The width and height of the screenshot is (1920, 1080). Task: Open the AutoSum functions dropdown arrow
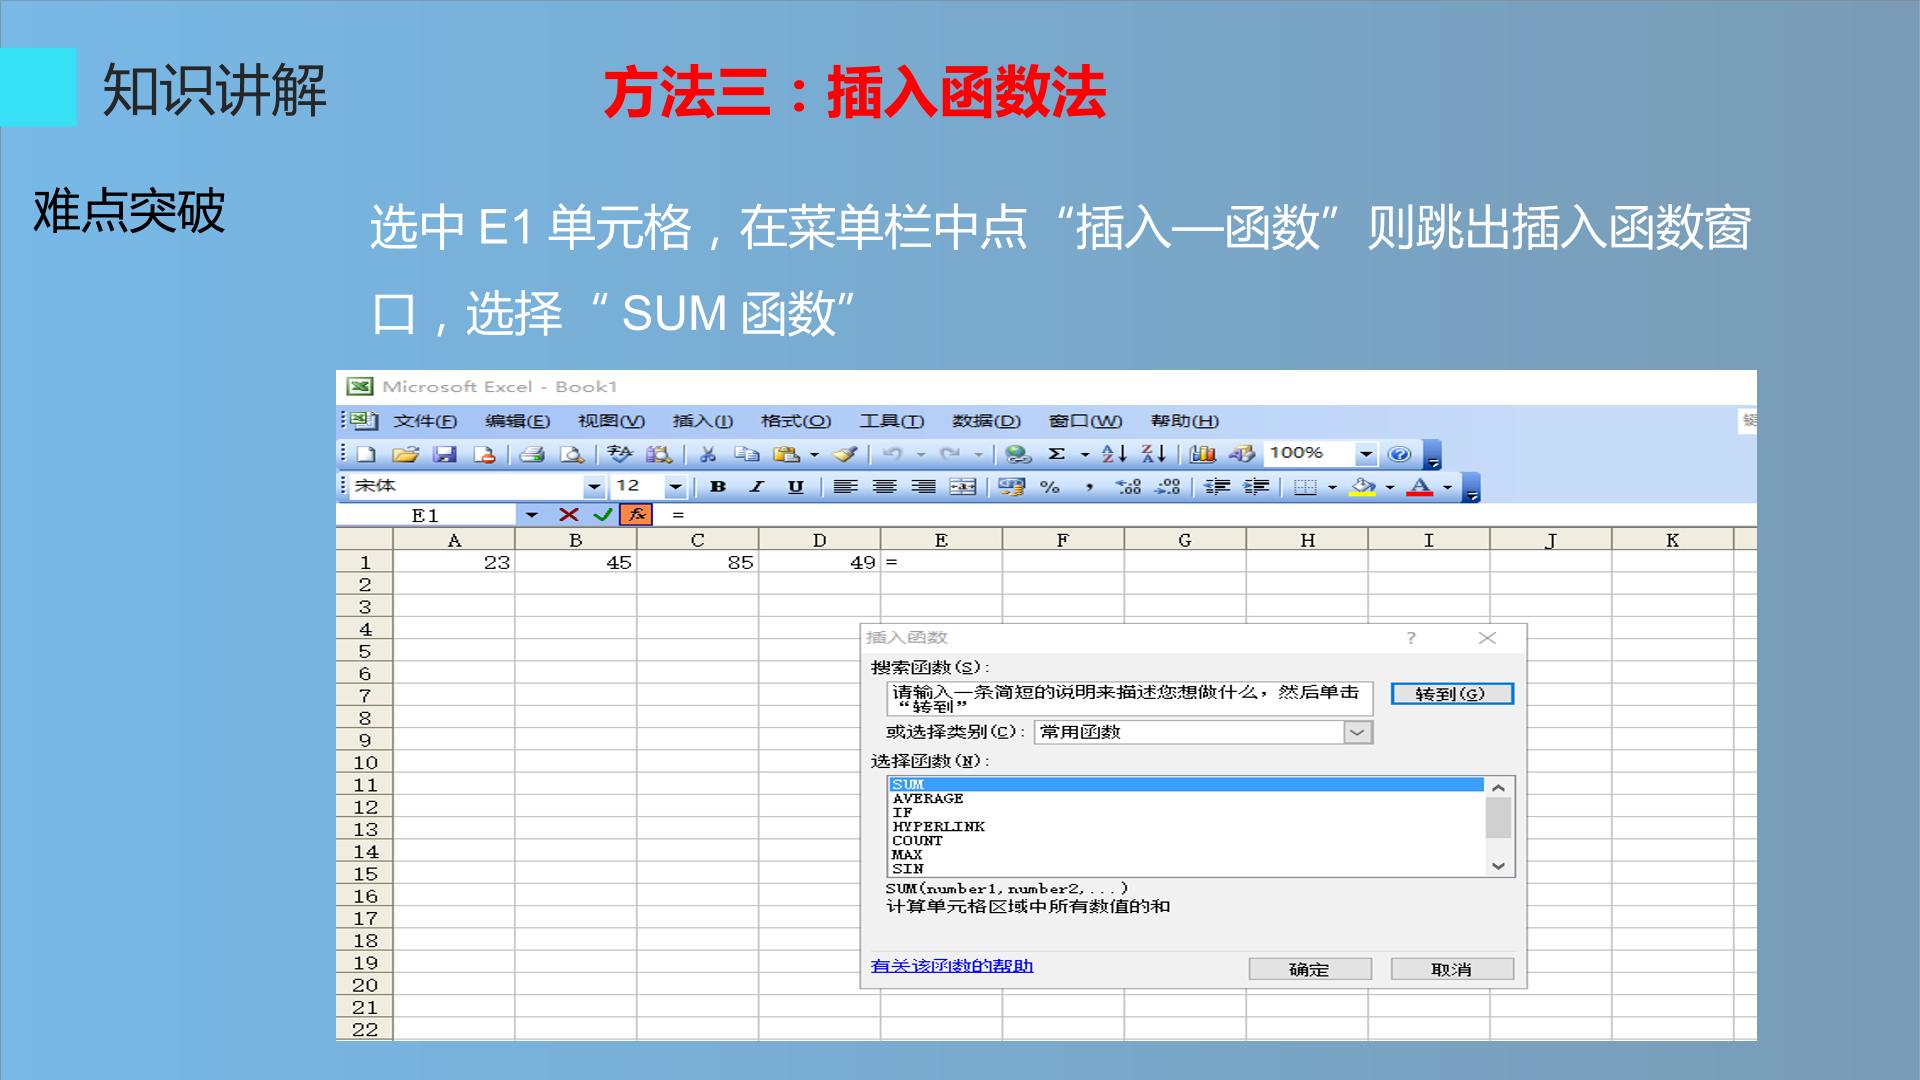(x=1085, y=455)
